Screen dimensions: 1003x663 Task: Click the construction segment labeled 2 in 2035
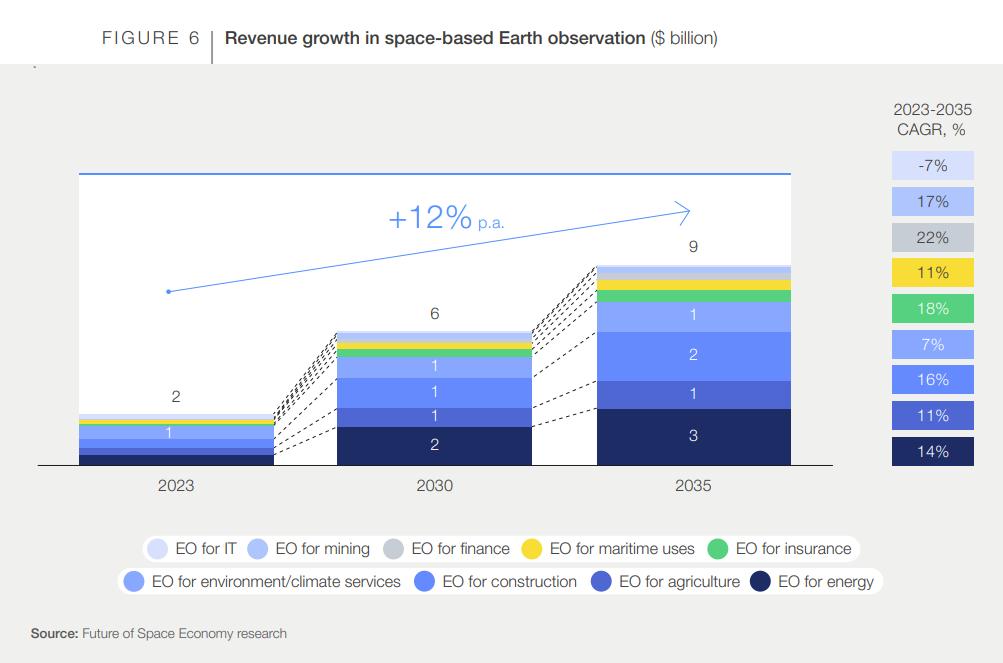point(693,356)
